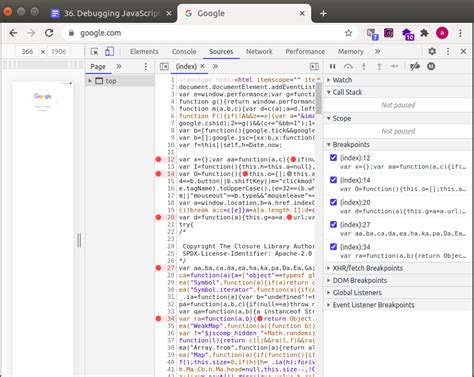Click the code editor vertical scrollbar

coord(319,99)
